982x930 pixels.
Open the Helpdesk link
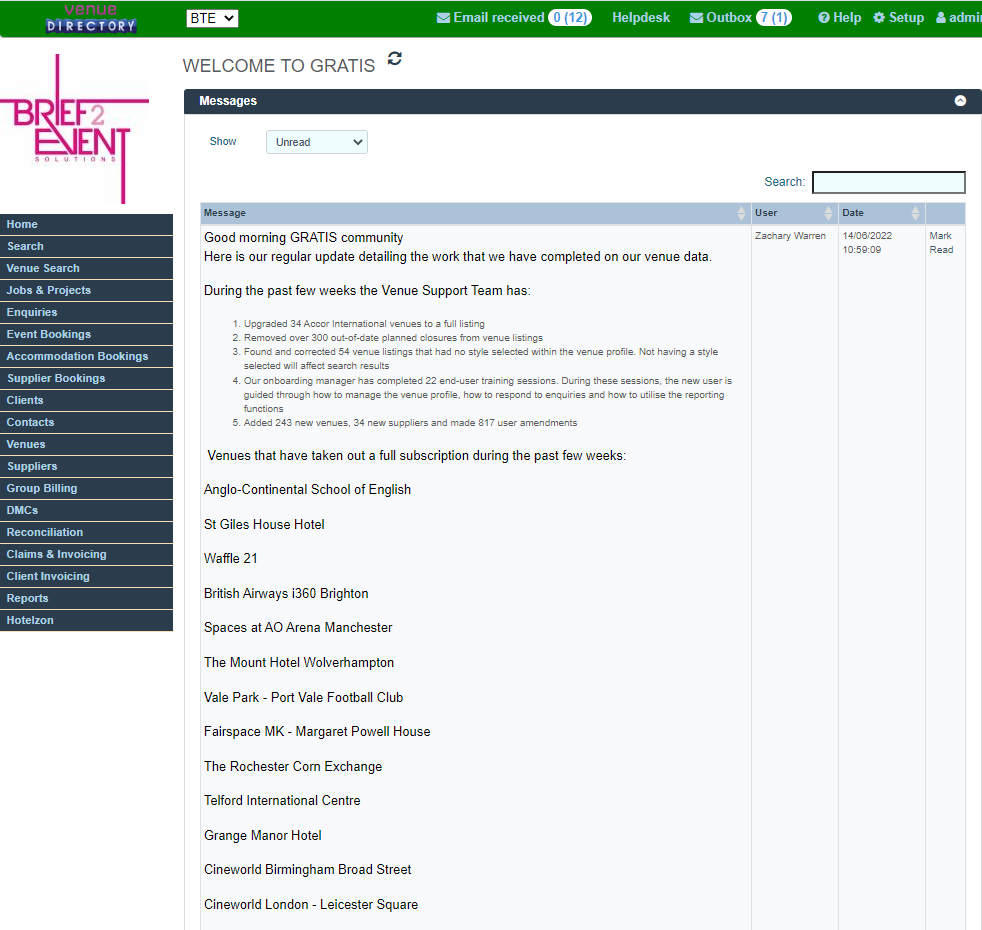641,18
